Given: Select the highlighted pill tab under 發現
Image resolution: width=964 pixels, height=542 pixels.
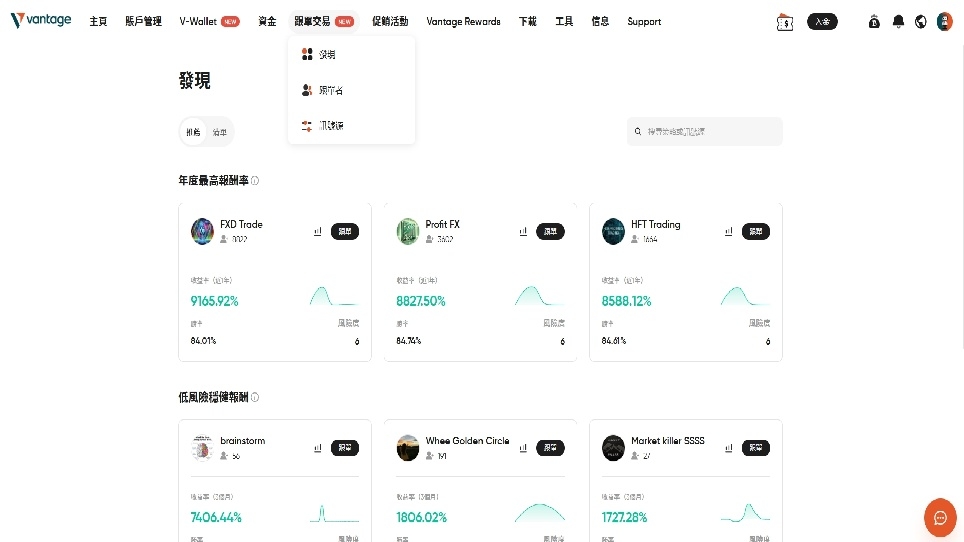Looking at the screenshot, I should point(193,132).
